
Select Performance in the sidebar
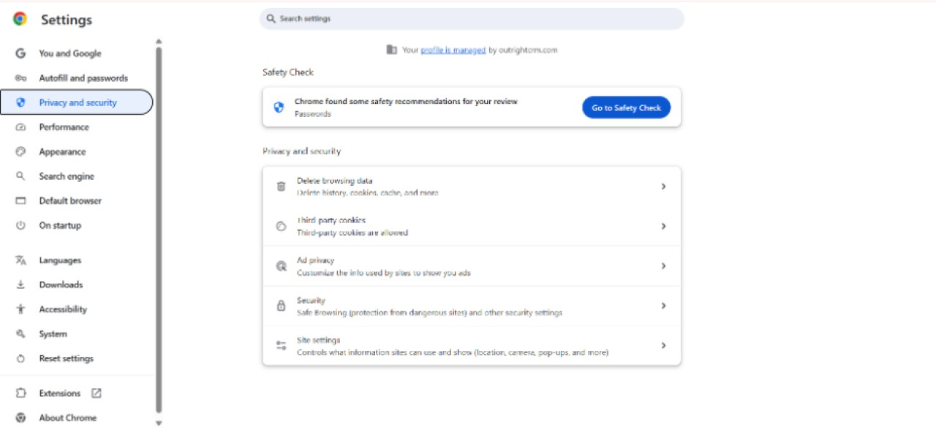[64, 127]
